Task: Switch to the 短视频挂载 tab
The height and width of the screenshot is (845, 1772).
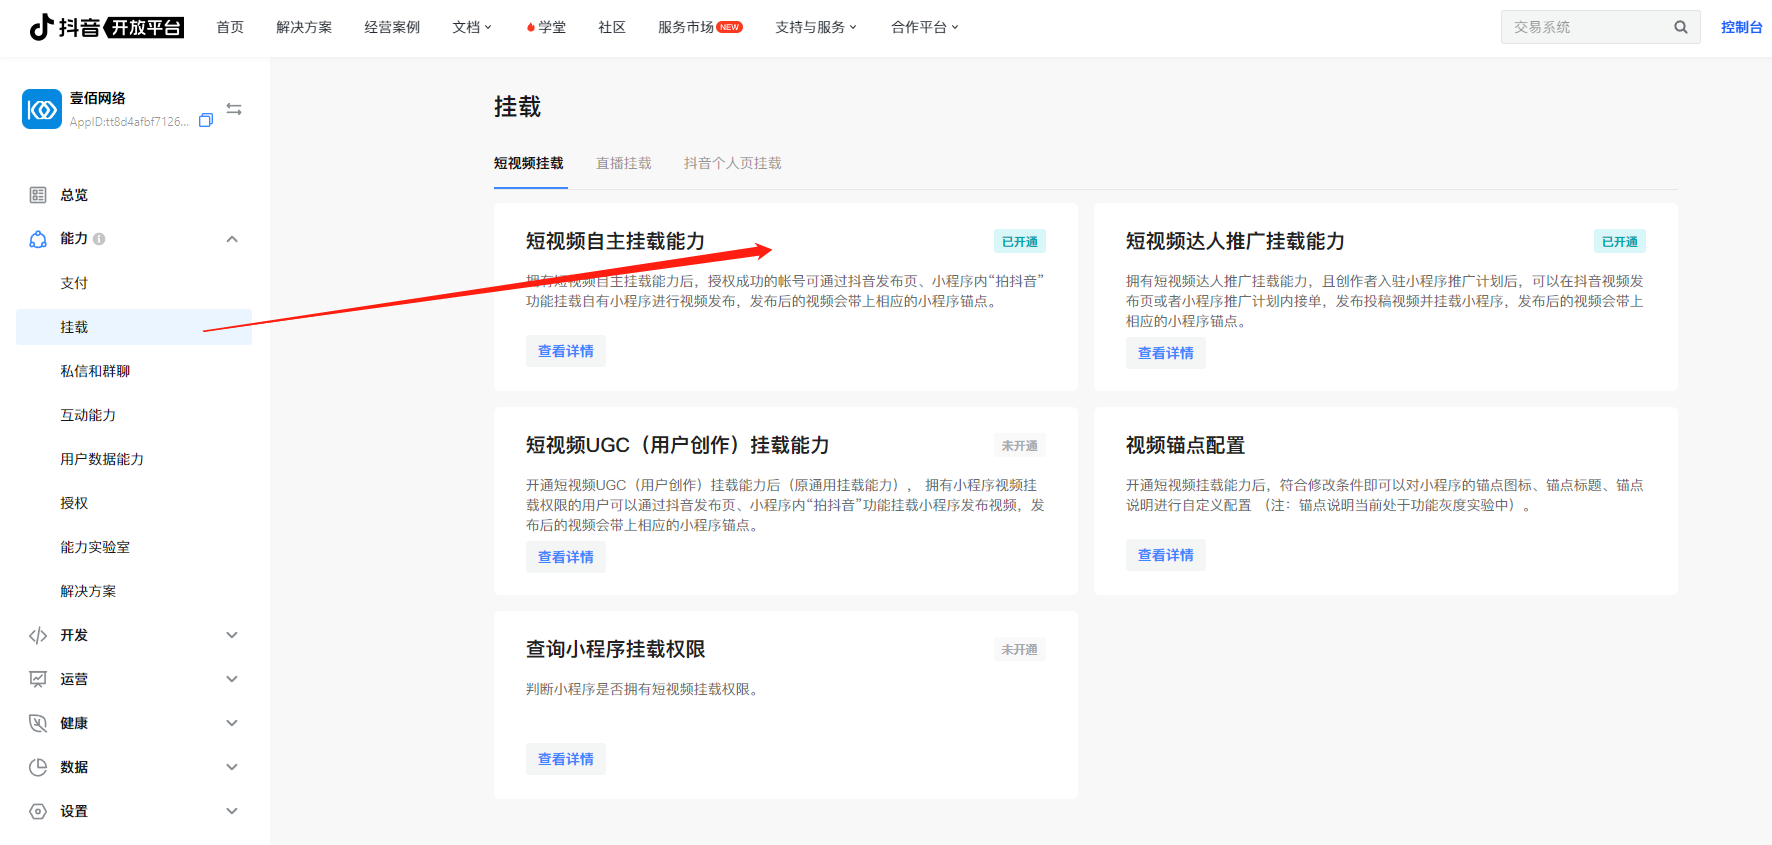Action: pos(529,163)
